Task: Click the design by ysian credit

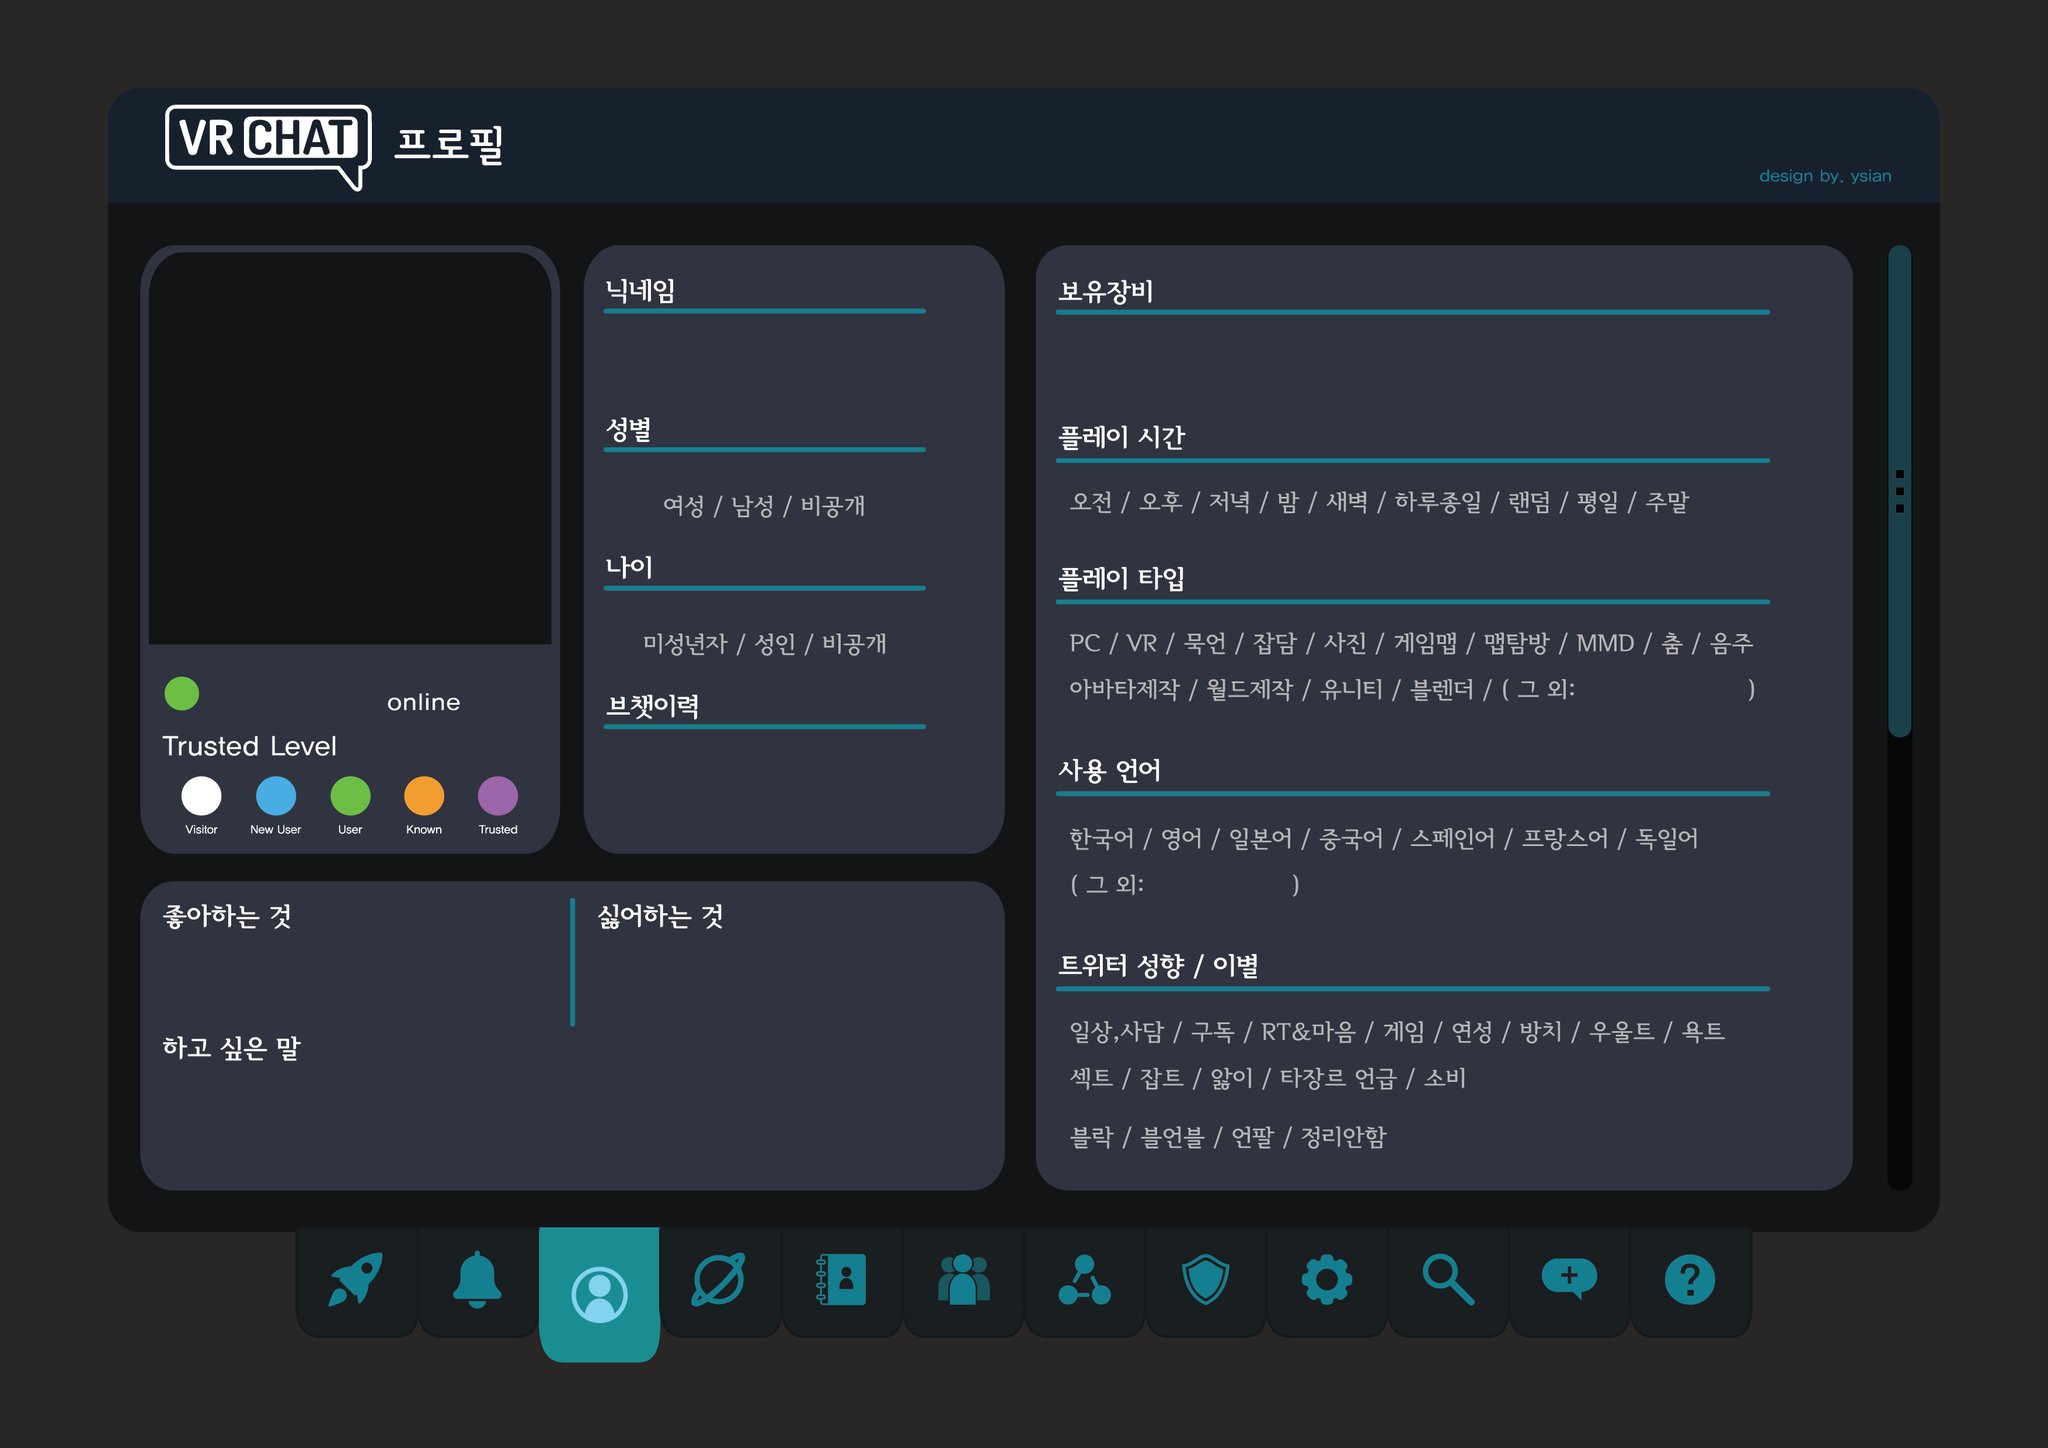Action: [1826, 176]
